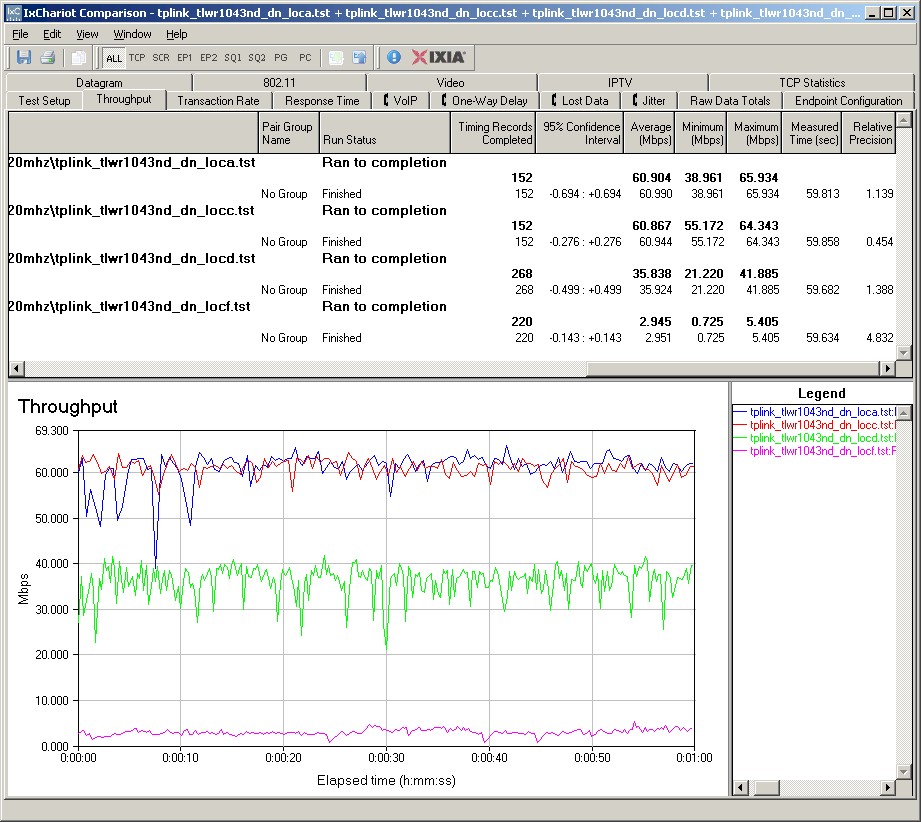Open the Edit menu

(x=52, y=34)
